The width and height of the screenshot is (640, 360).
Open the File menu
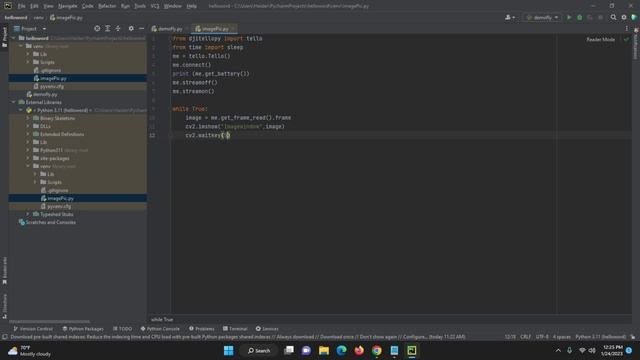21,6
